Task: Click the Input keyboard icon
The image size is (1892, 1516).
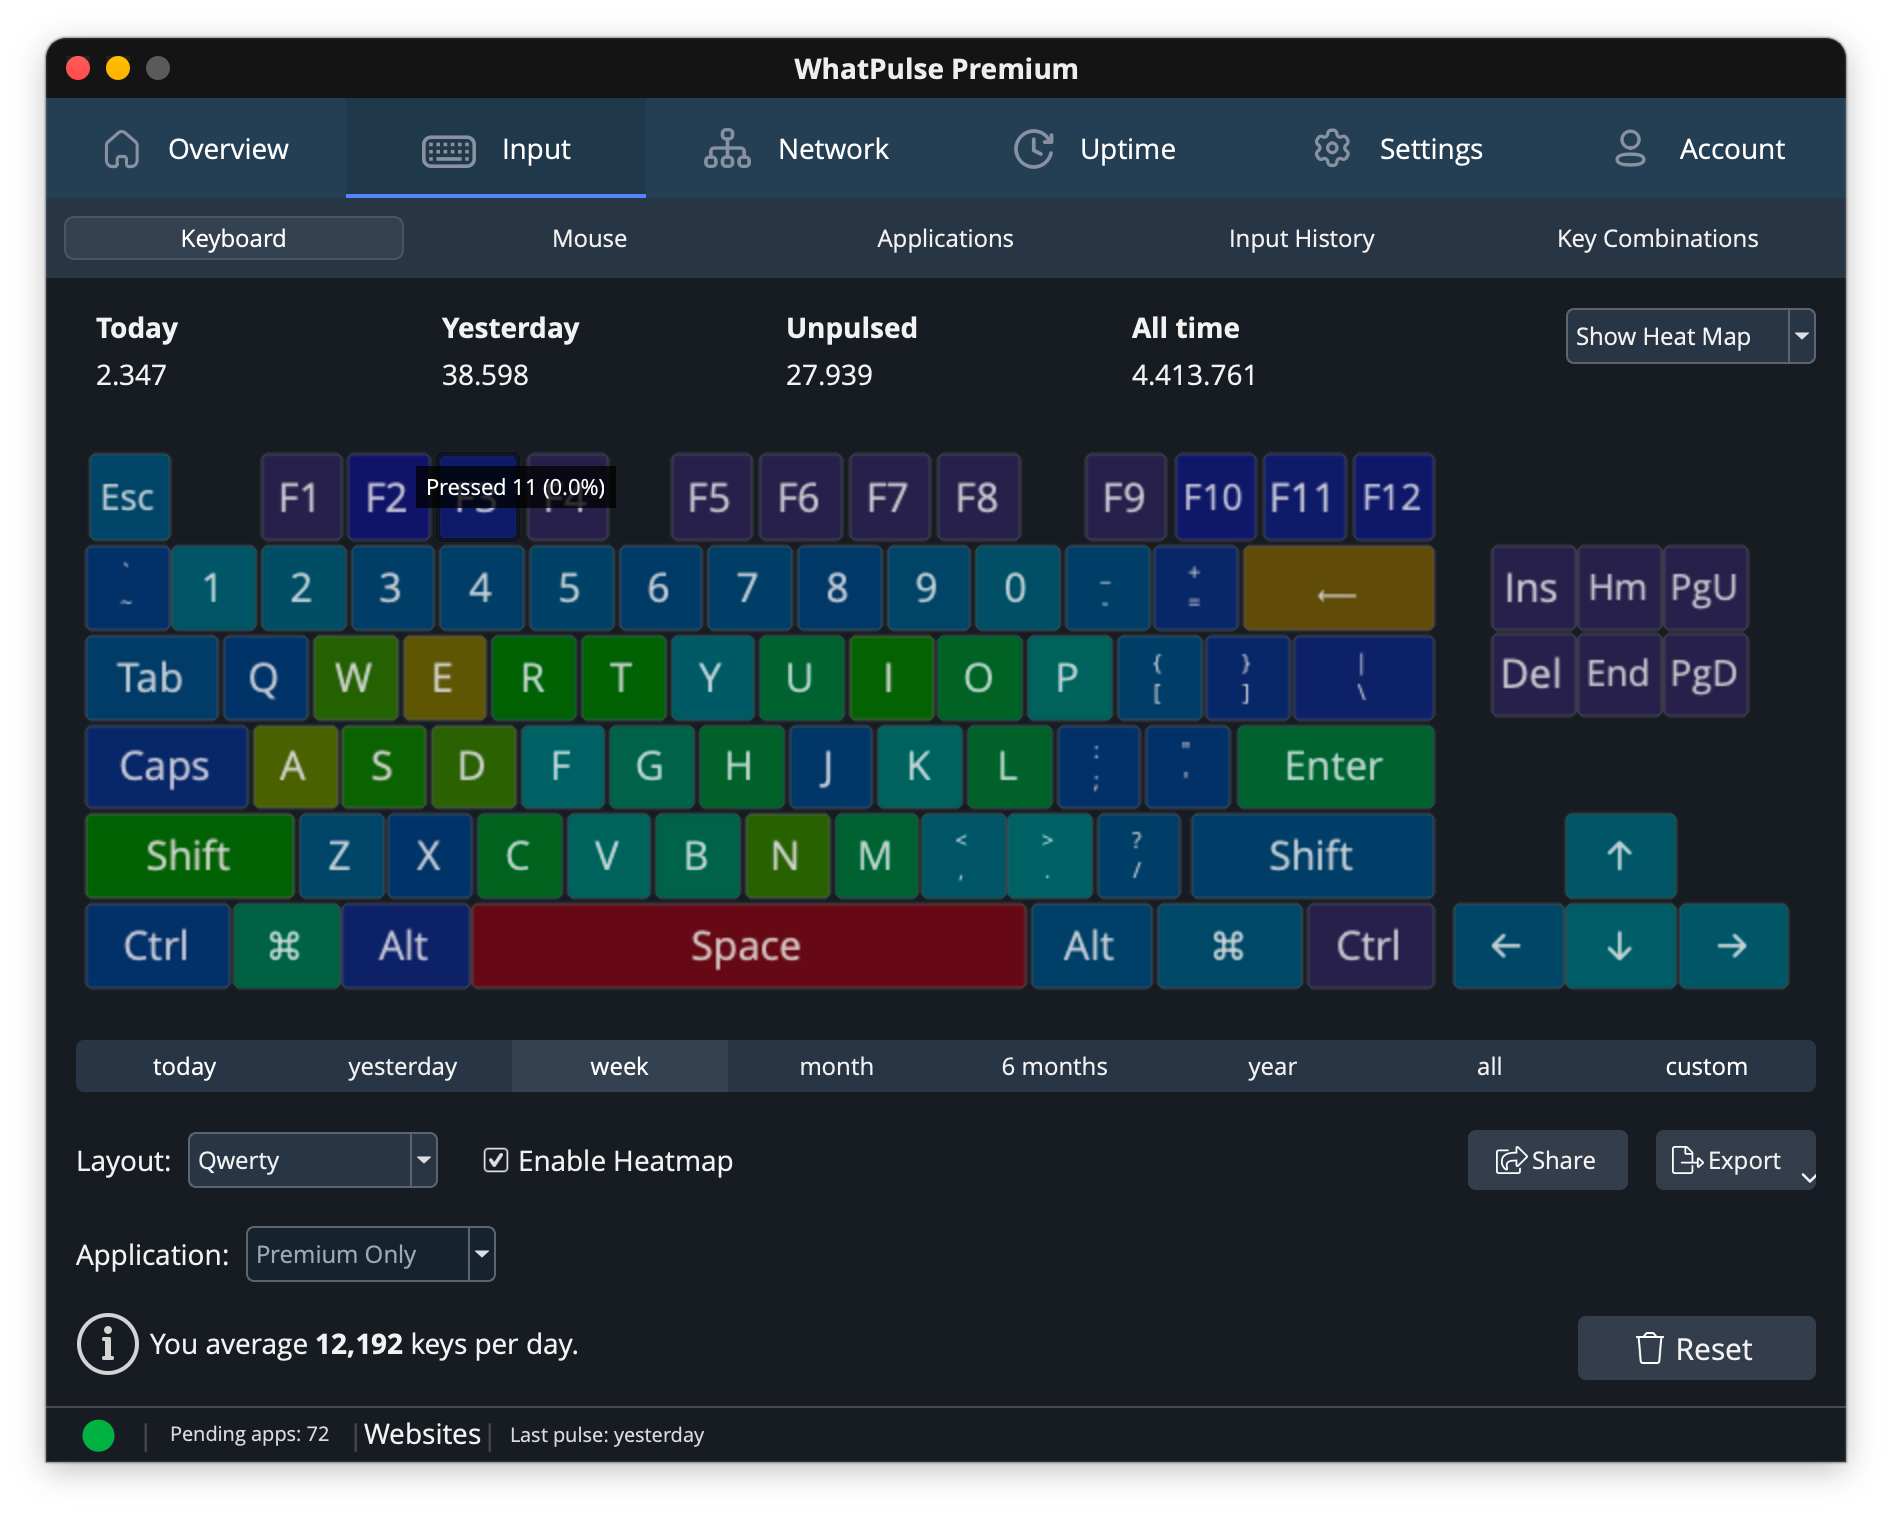Action: 448,150
